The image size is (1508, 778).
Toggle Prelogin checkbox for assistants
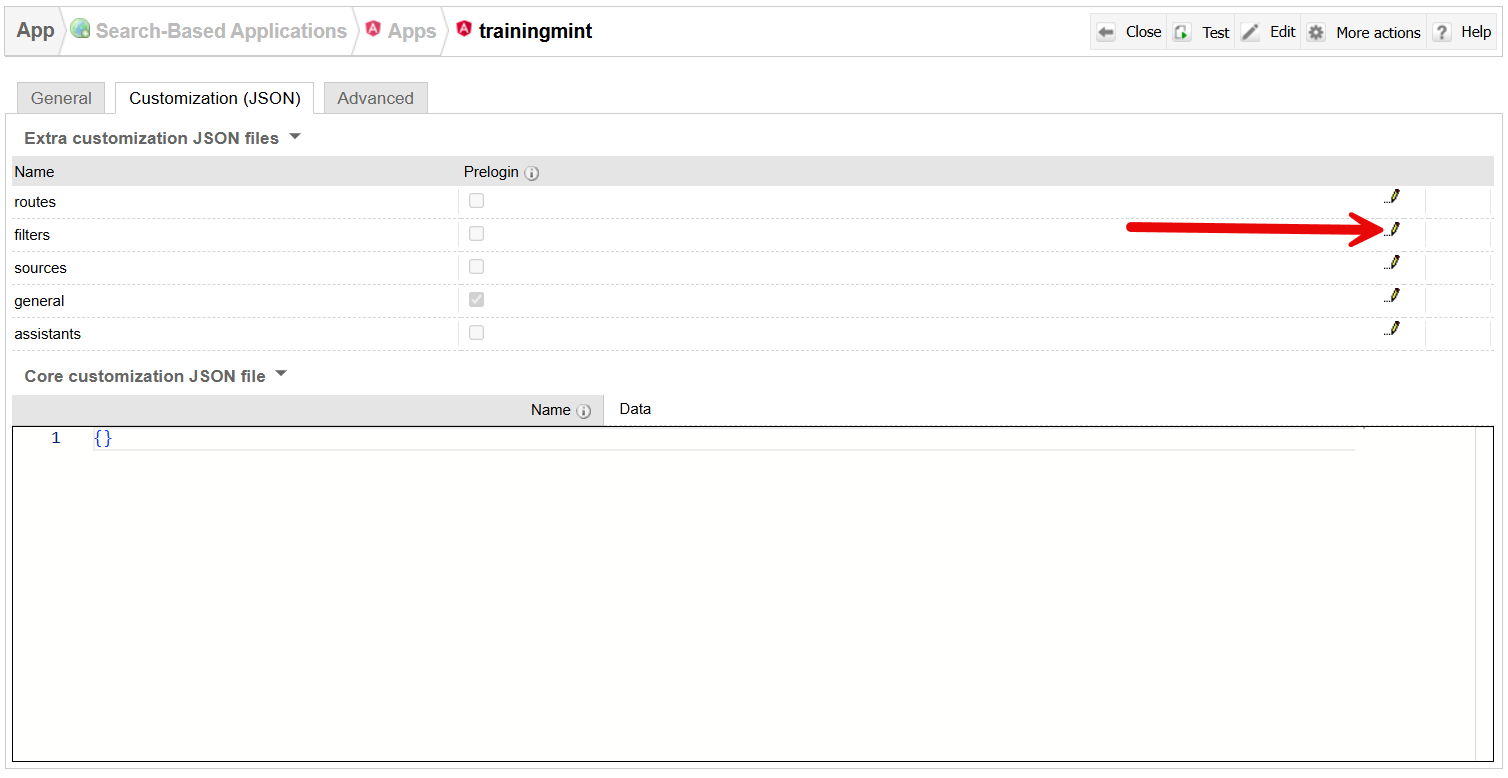pos(477,333)
